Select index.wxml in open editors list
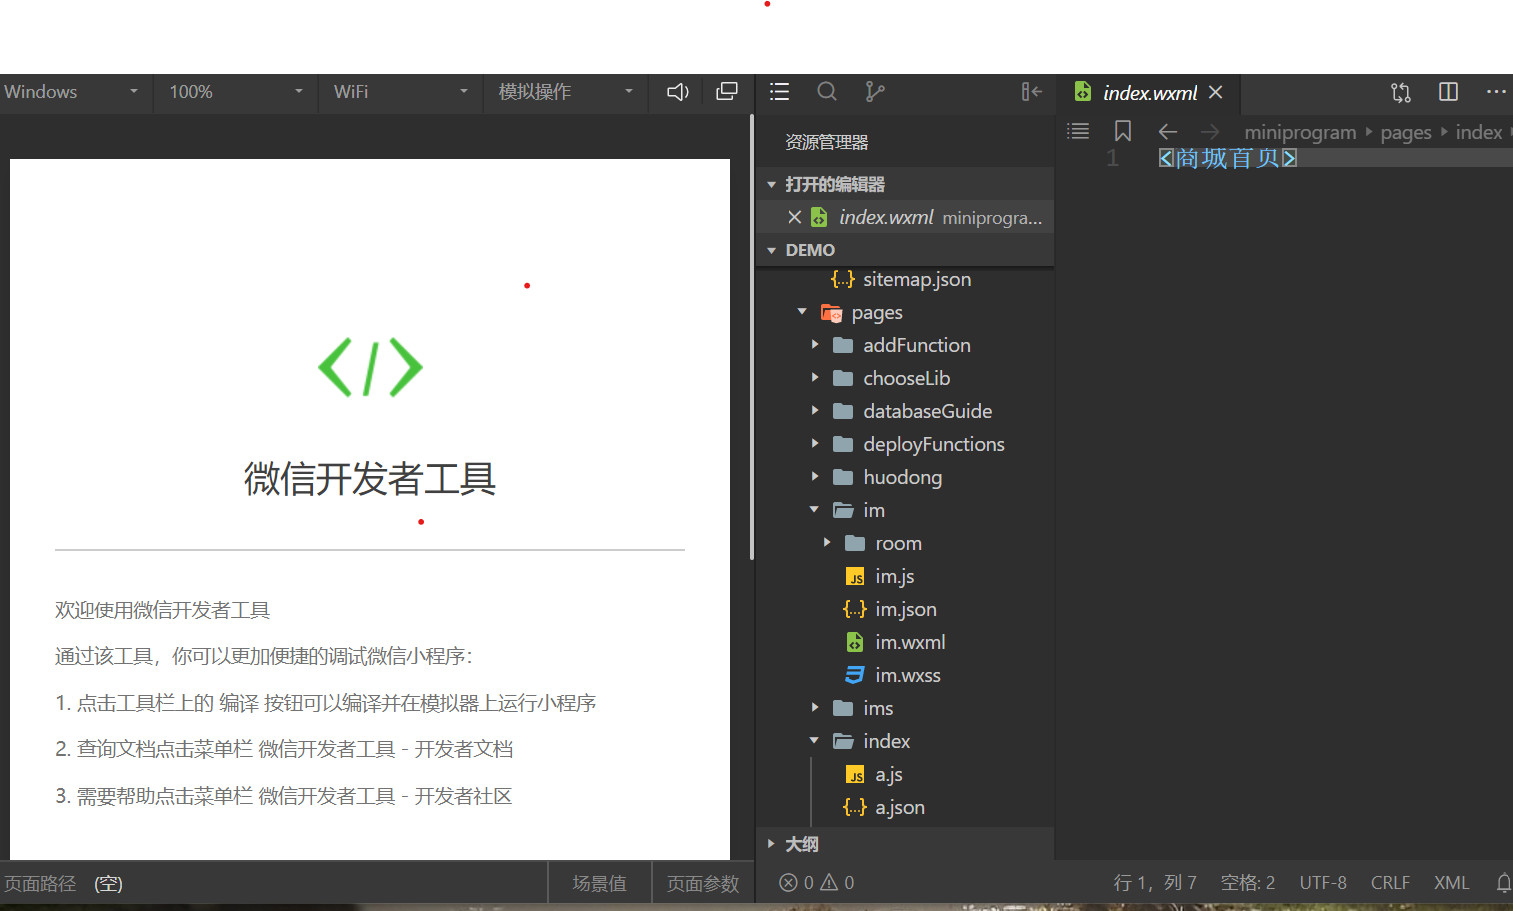The image size is (1513, 911). [x=905, y=217]
